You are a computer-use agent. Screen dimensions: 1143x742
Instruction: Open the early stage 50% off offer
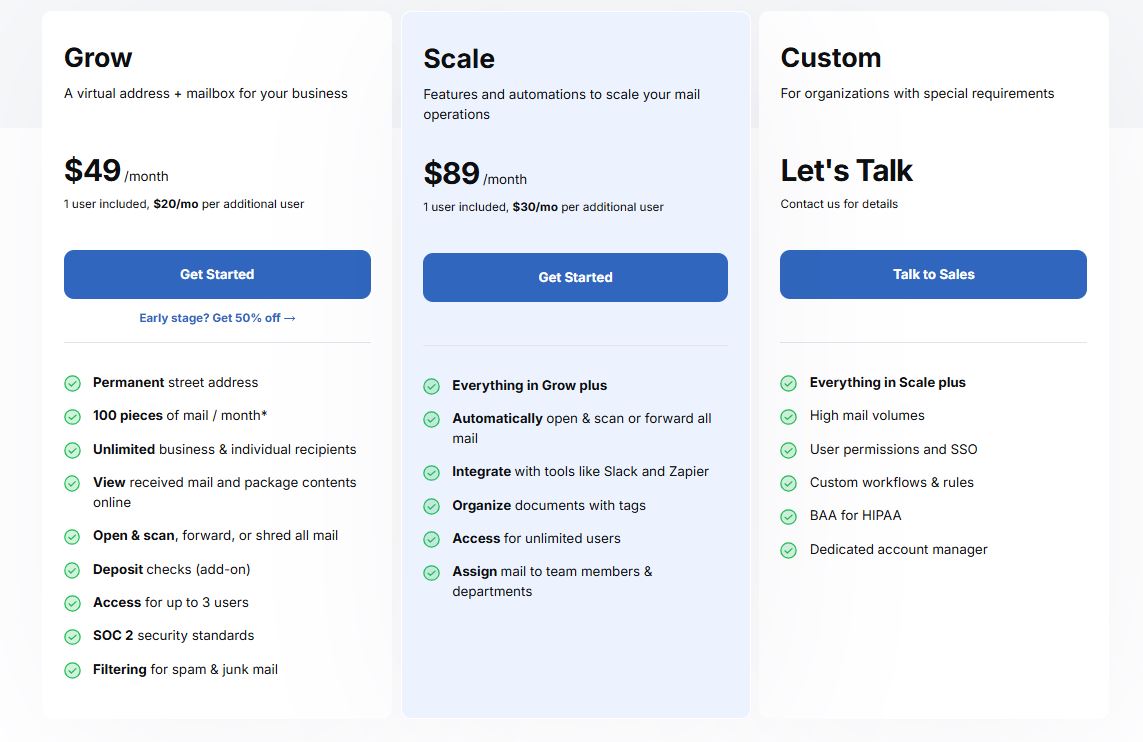coord(216,317)
